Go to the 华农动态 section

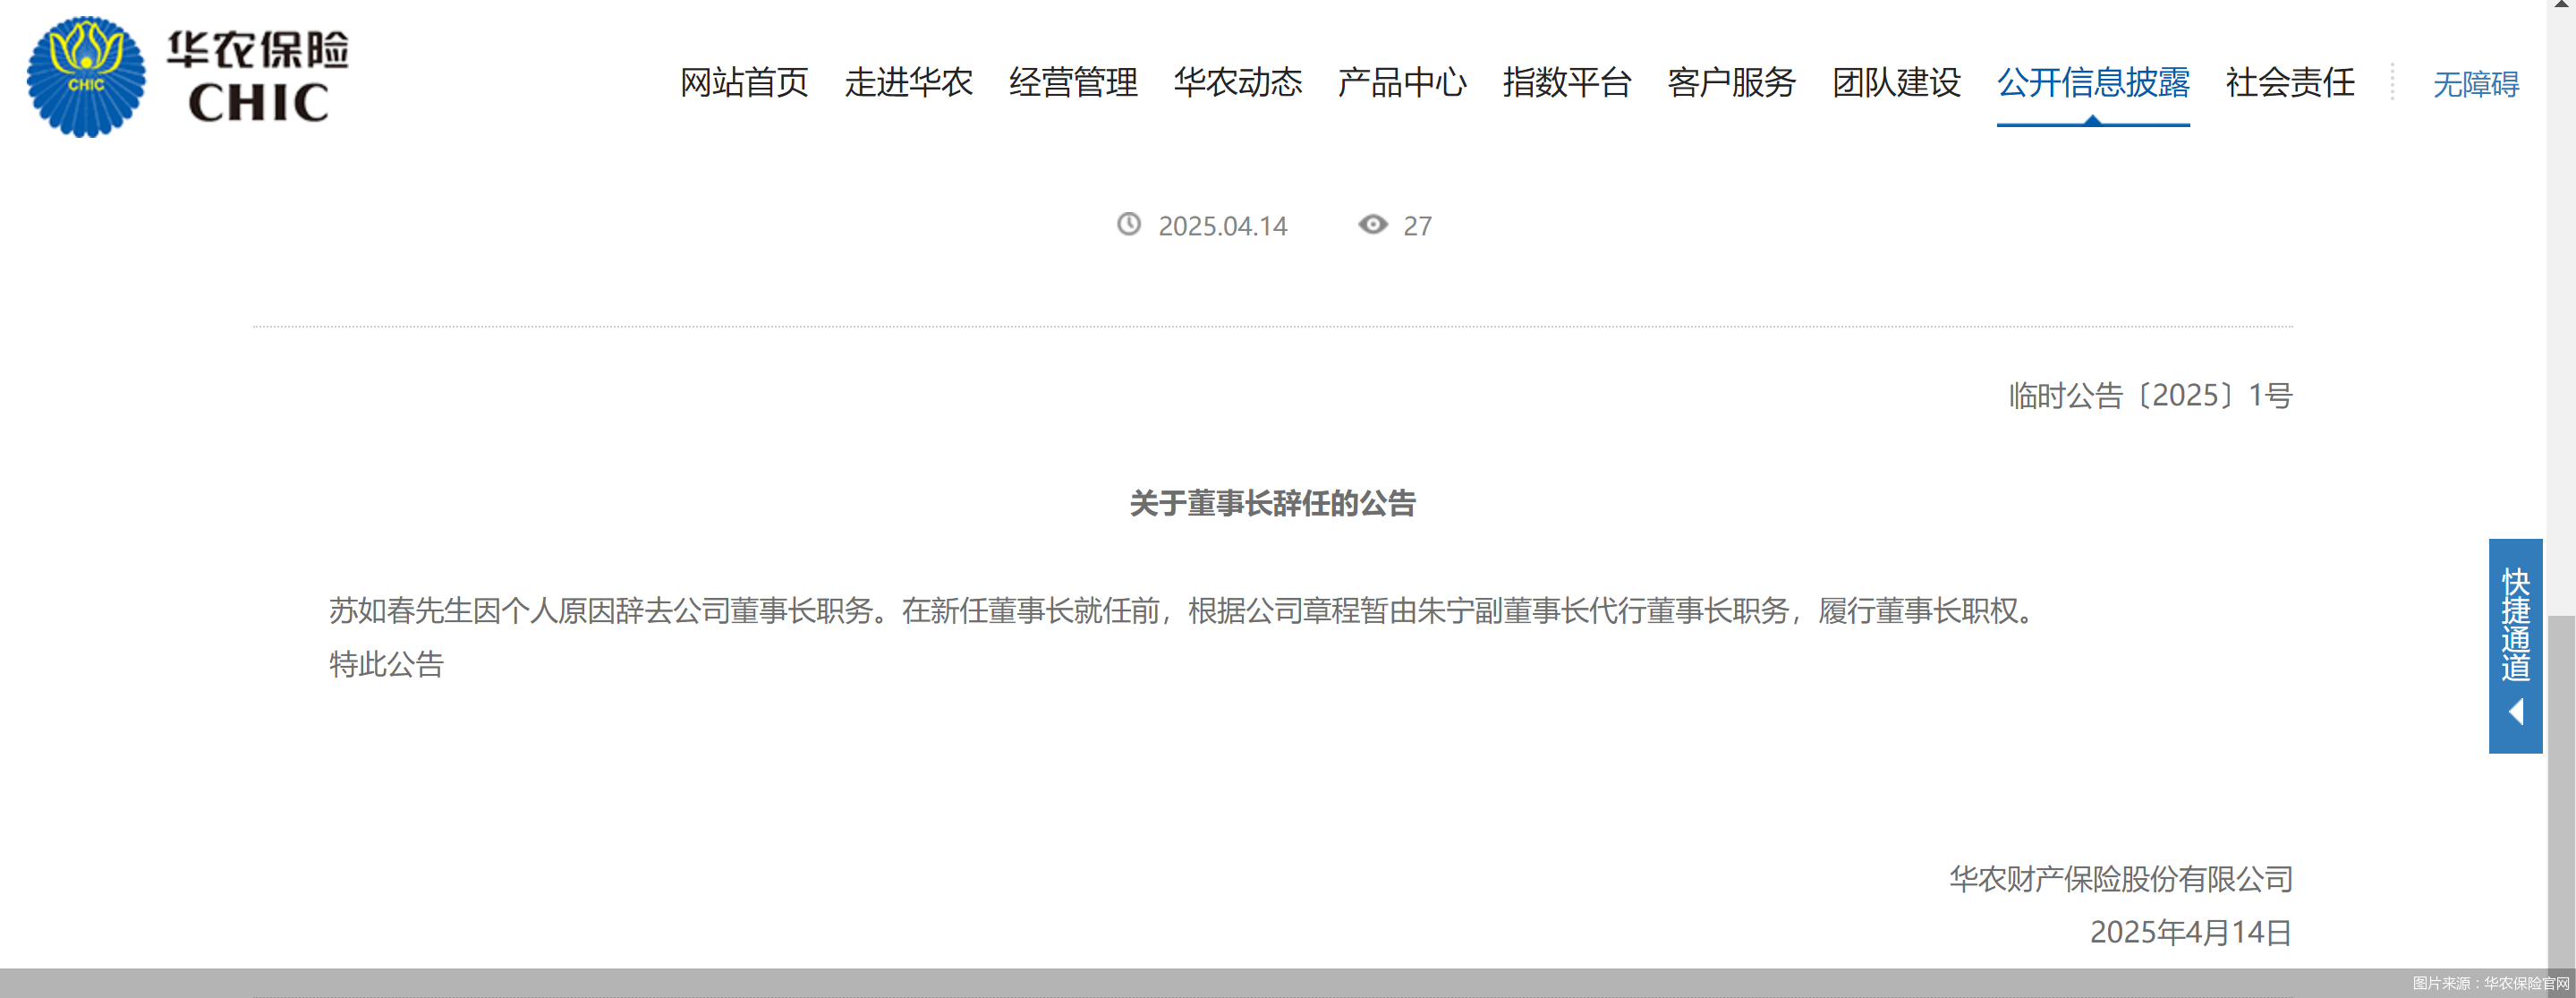tap(1237, 82)
